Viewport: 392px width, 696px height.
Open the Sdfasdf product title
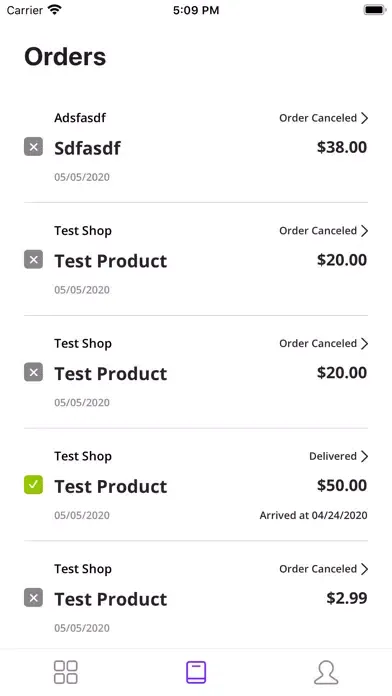87,148
